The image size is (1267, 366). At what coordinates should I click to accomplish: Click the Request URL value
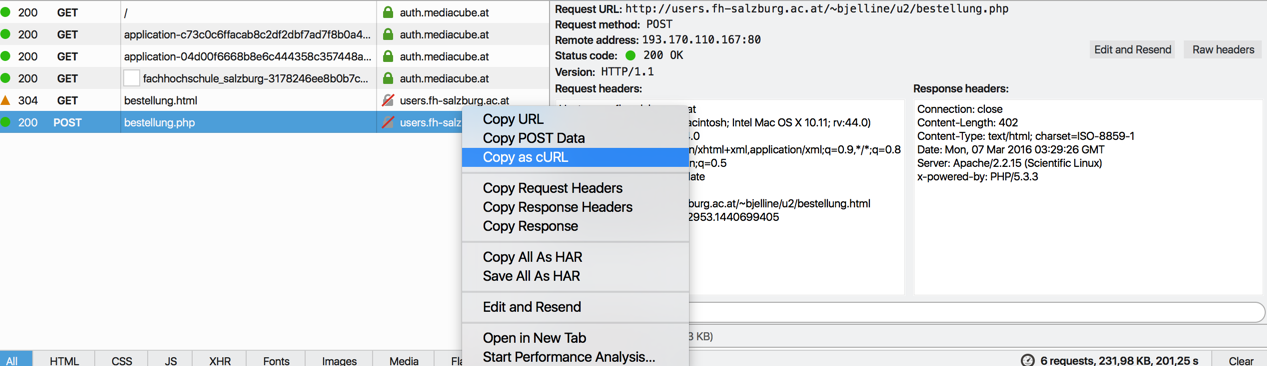click(817, 9)
